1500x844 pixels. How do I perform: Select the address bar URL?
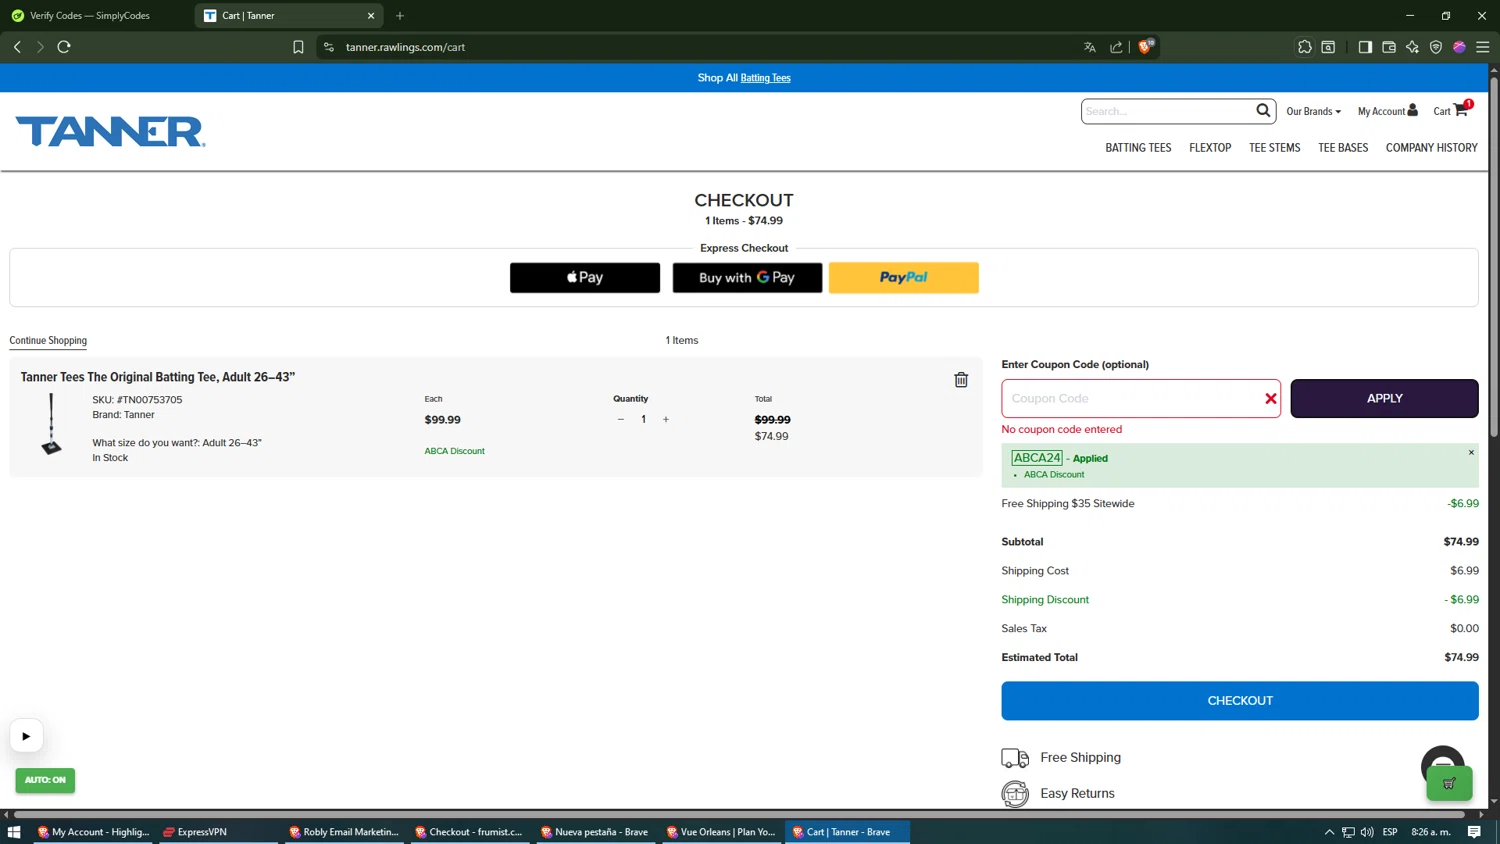(x=405, y=47)
